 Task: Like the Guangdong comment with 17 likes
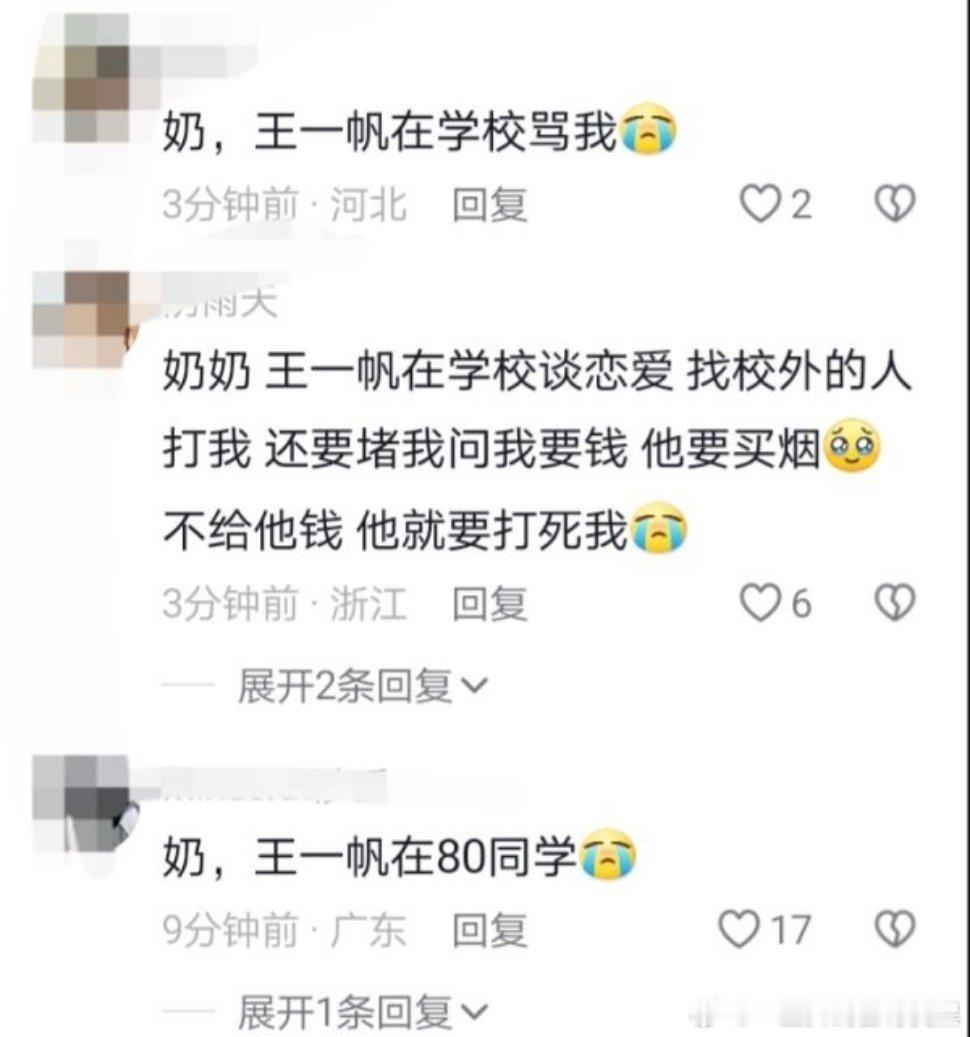pyautogui.click(x=739, y=929)
